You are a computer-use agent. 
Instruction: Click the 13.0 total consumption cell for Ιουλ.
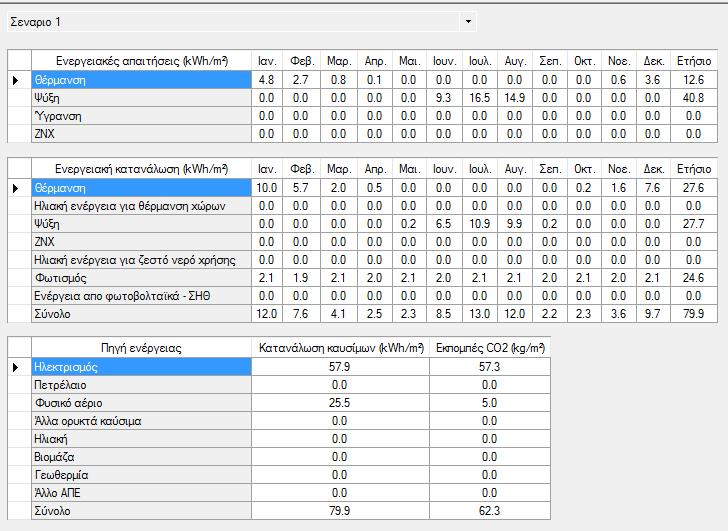pos(480,314)
